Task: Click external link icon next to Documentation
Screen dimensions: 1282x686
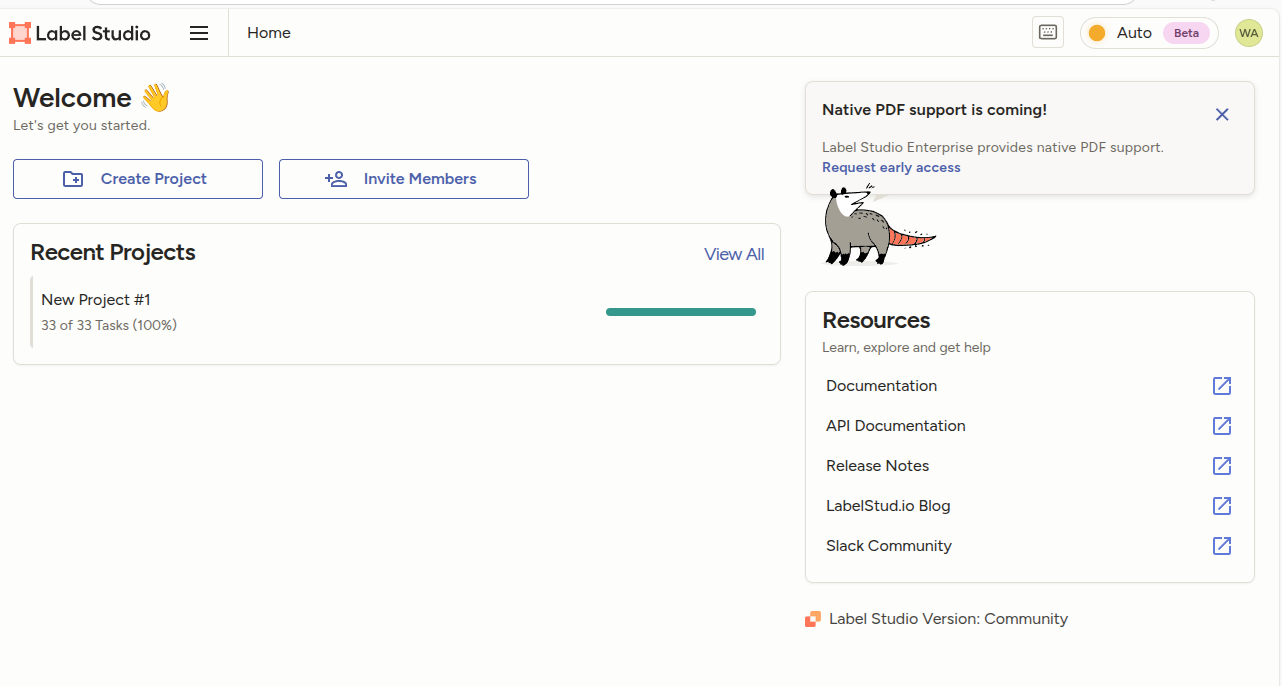Action: coord(1222,386)
